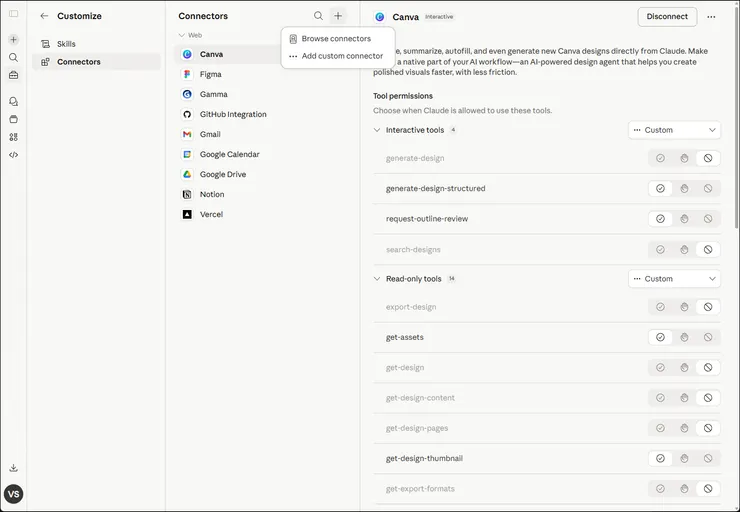Set generate-design to always allow
This screenshot has width=740, height=512.
click(660, 158)
